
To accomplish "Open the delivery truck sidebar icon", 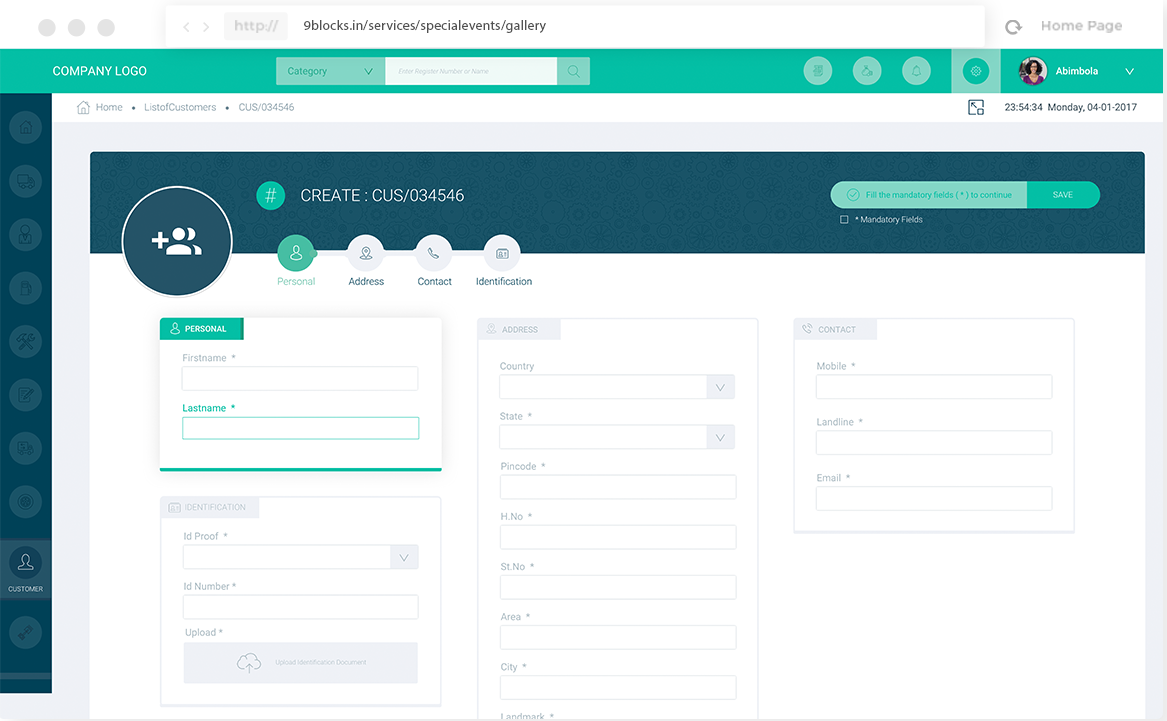I will [25, 181].
